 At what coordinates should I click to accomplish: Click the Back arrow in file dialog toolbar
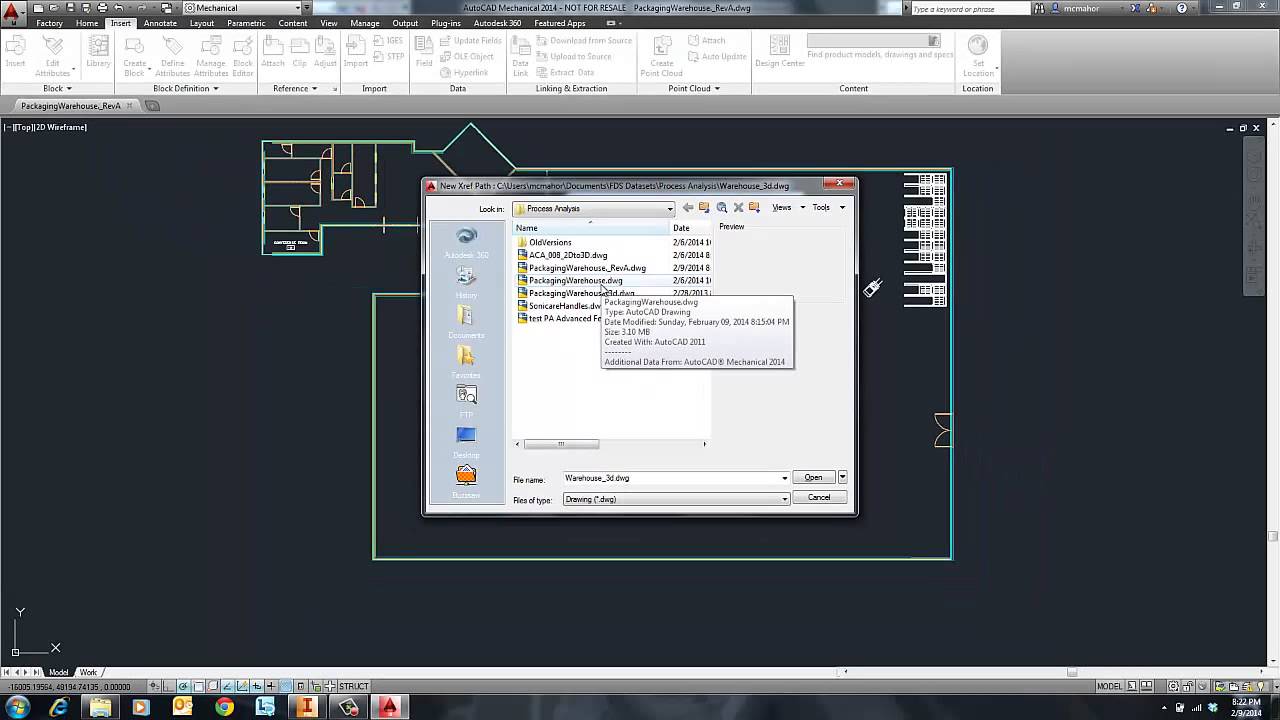687,208
